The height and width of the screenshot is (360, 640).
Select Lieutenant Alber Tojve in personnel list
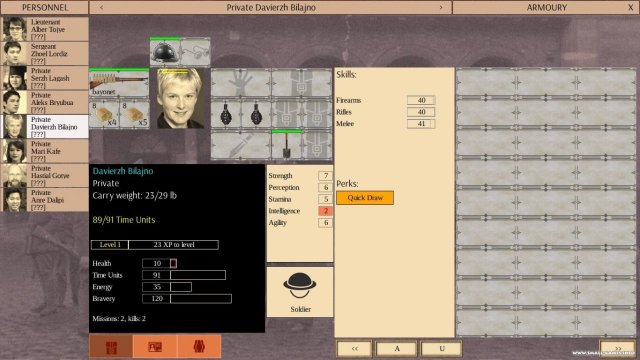click(x=44, y=29)
